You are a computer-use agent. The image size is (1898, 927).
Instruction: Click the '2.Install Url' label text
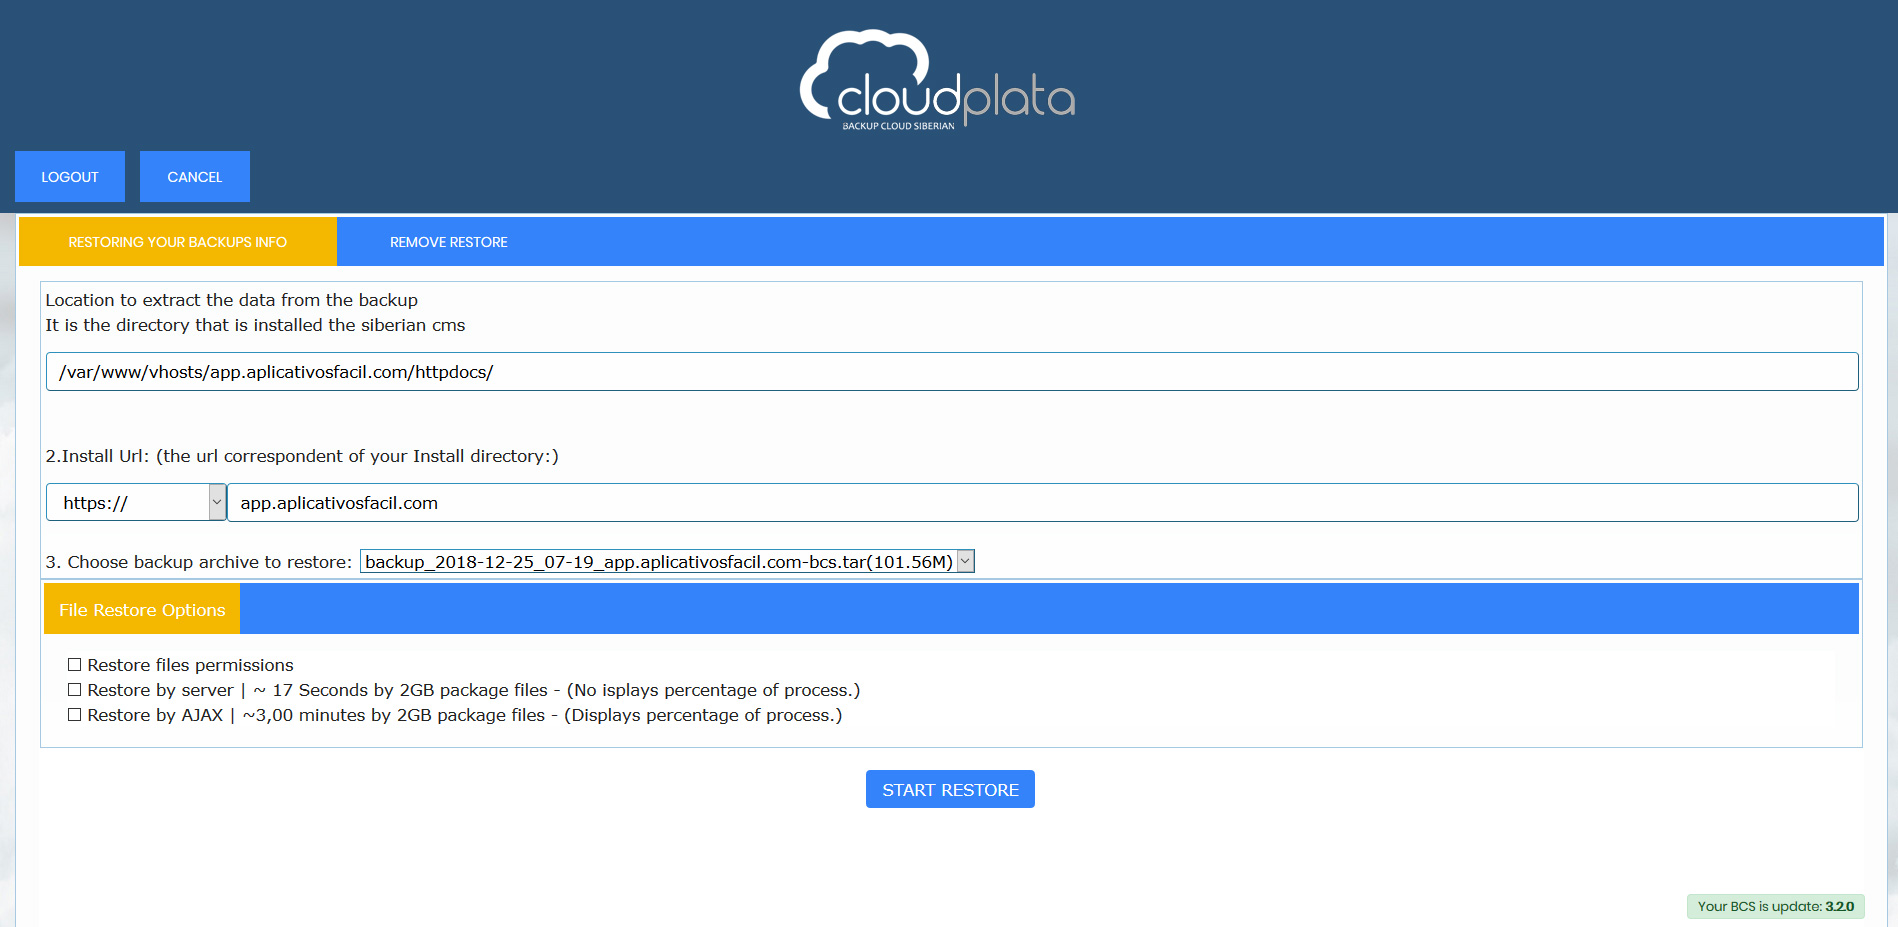tap(302, 456)
